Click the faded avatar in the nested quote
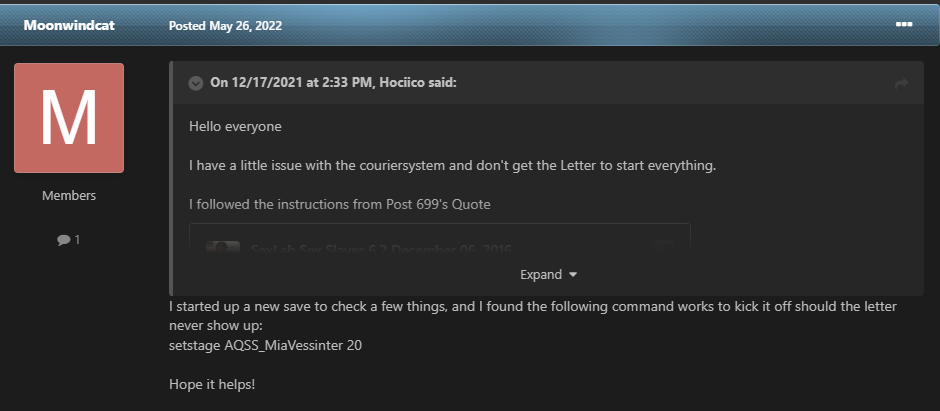Screen dimensions: 940x411 [222, 249]
